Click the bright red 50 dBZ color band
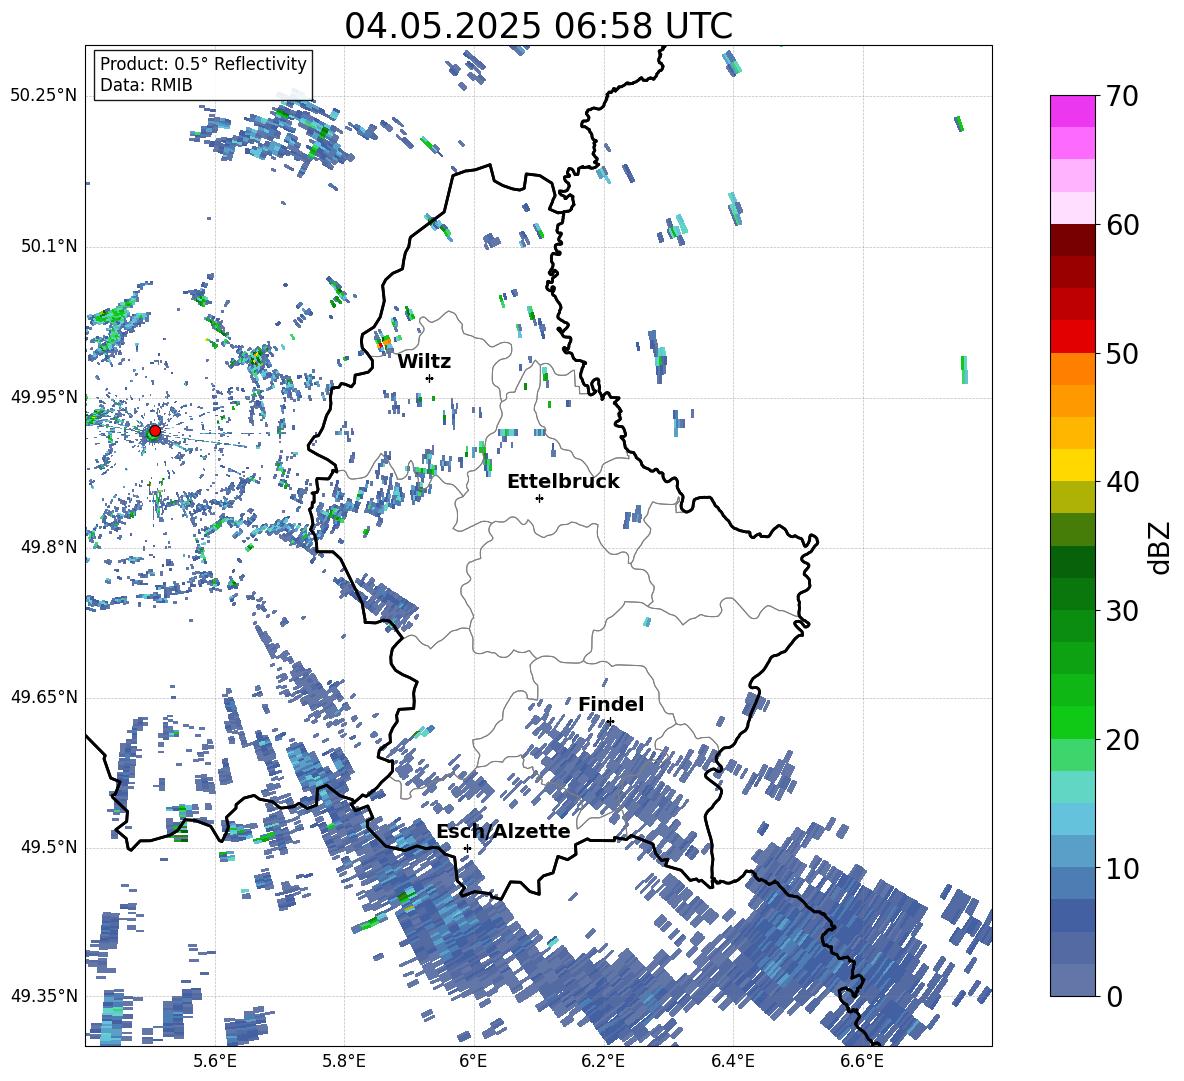The height and width of the screenshot is (1081, 1184). click(1072, 337)
